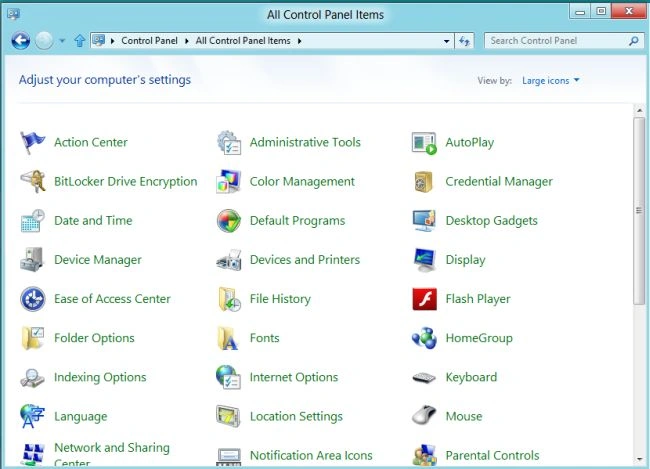Open the File History text link
This screenshot has height=469, width=650.
280,299
